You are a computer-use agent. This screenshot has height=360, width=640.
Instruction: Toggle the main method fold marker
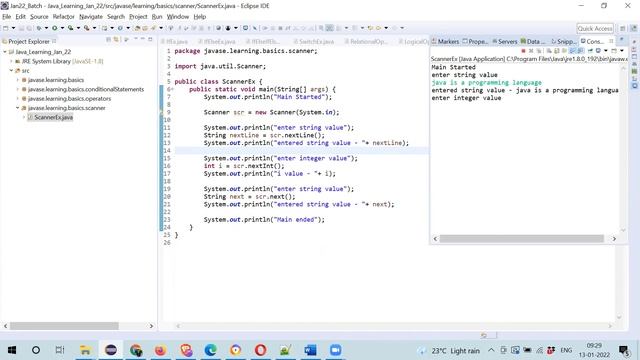coord(172,89)
